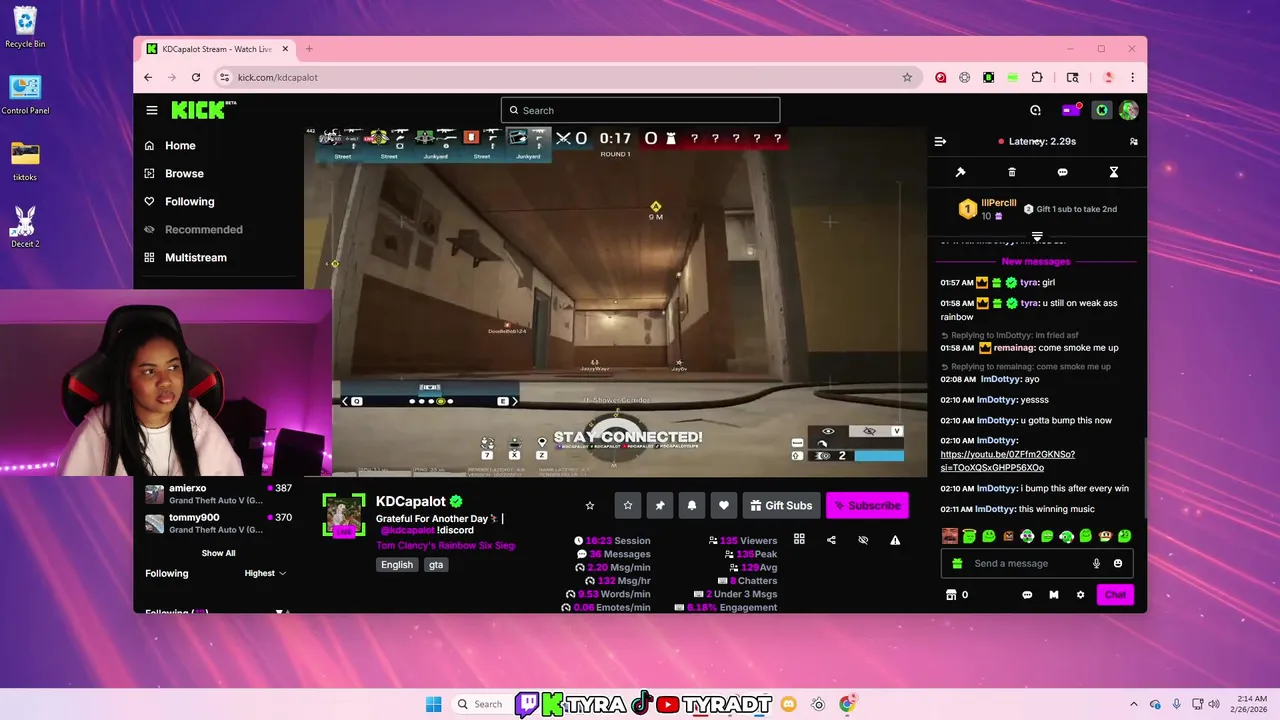The image size is (1280, 720).
Task: Toggle the outline star next to channel name
Action: click(x=590, y=505)
